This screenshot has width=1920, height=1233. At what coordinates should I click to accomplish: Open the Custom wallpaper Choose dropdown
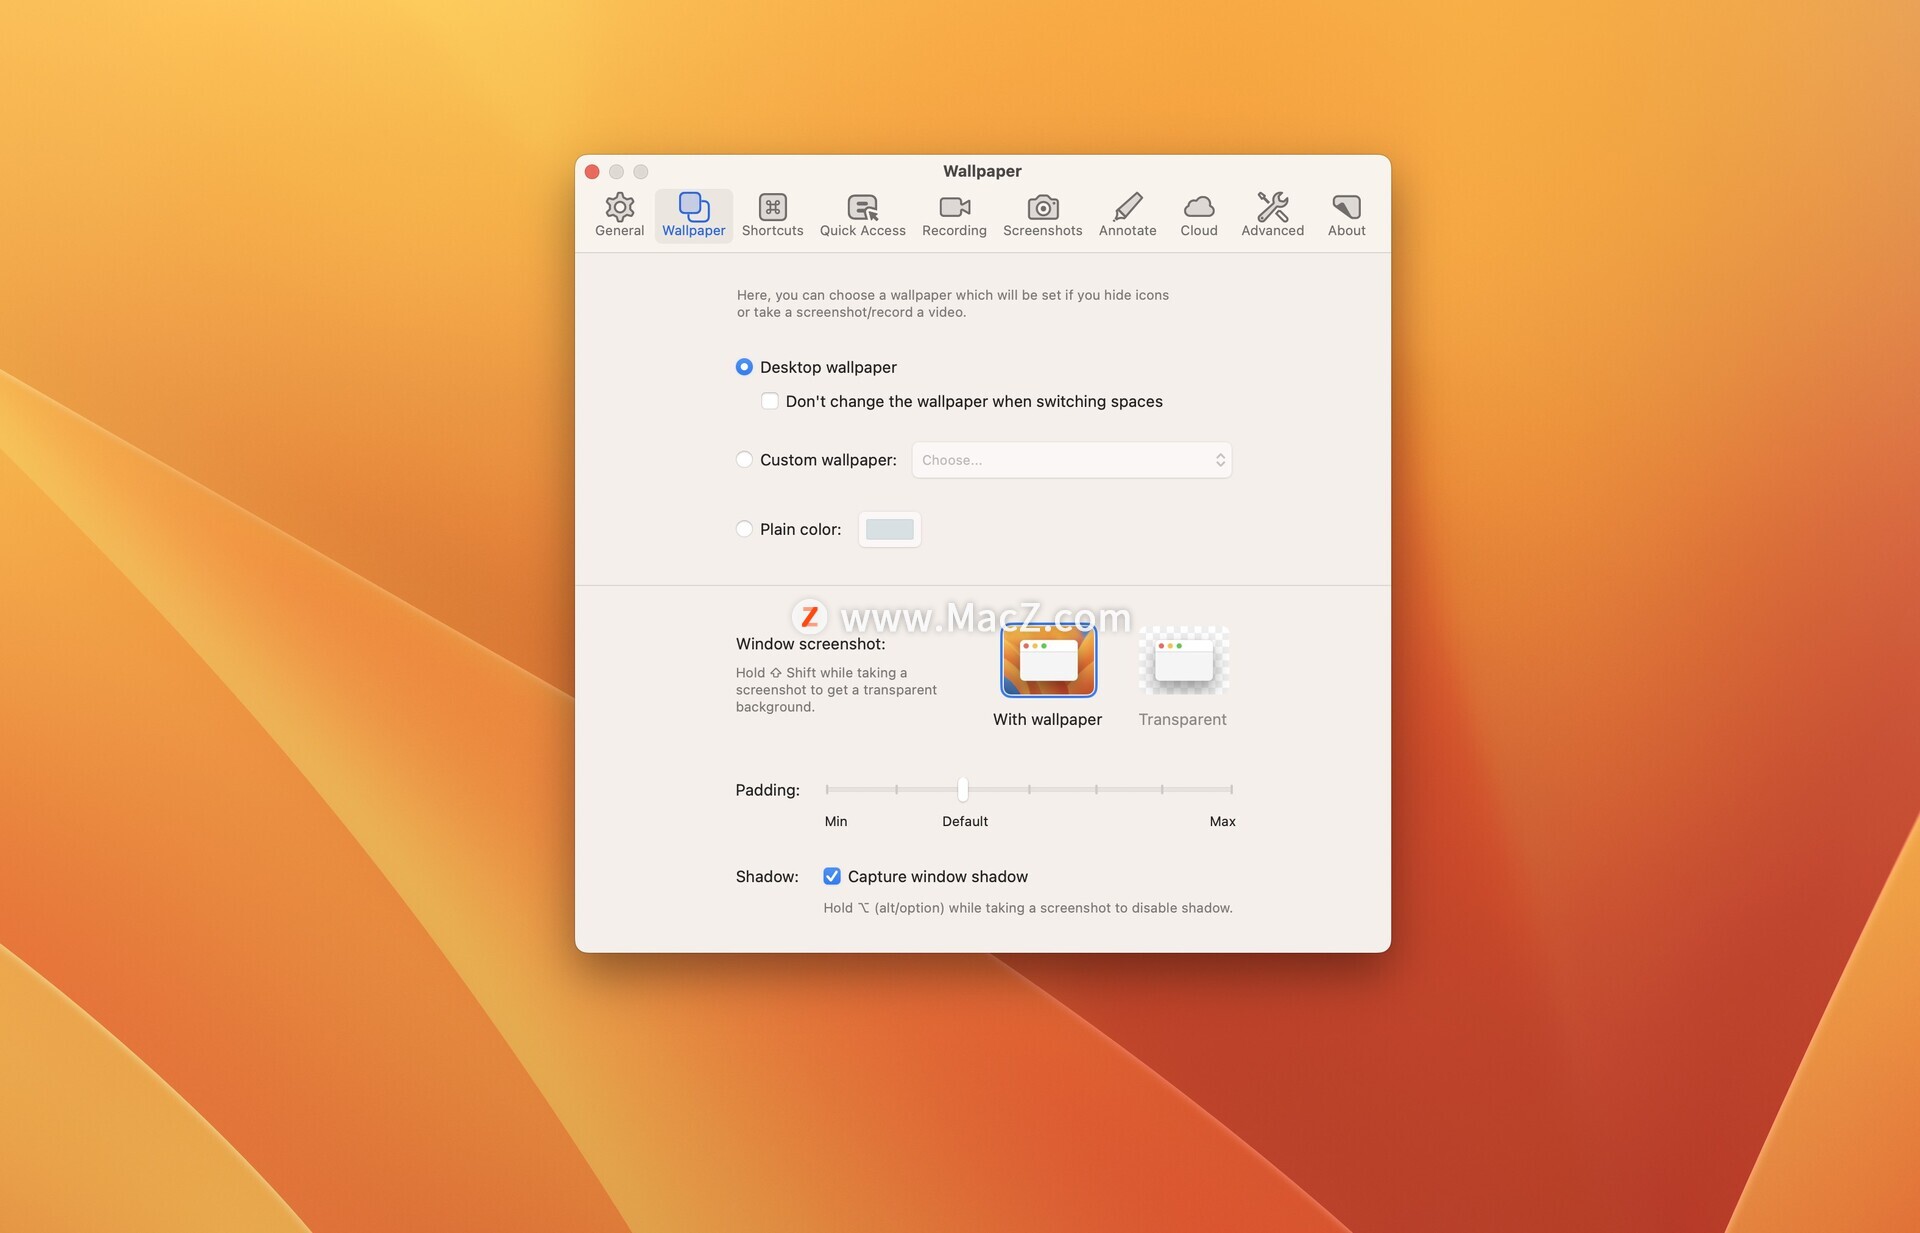point(1071,460)
